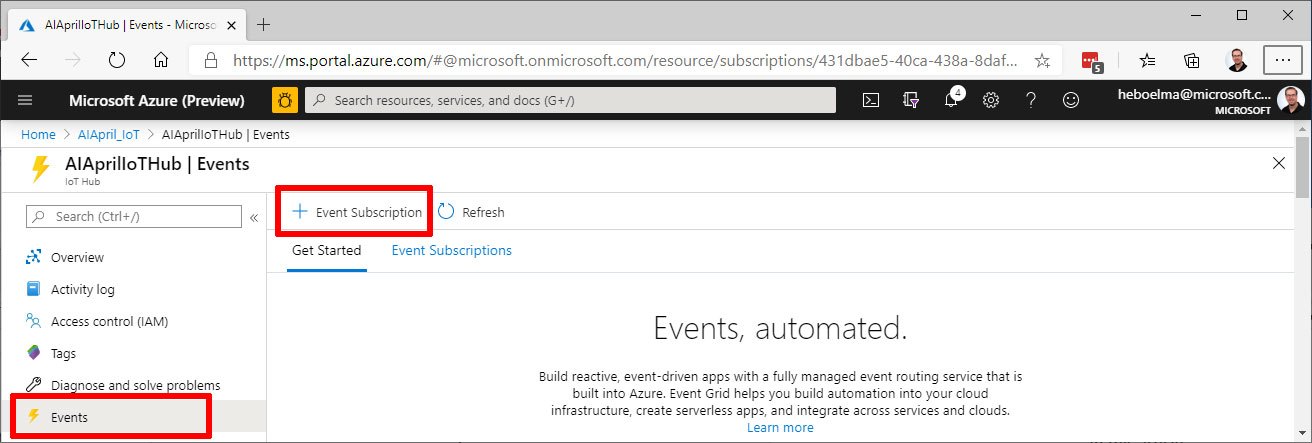Click AIAprilIoTHub | Events breadcrumb text

(225, 134)
